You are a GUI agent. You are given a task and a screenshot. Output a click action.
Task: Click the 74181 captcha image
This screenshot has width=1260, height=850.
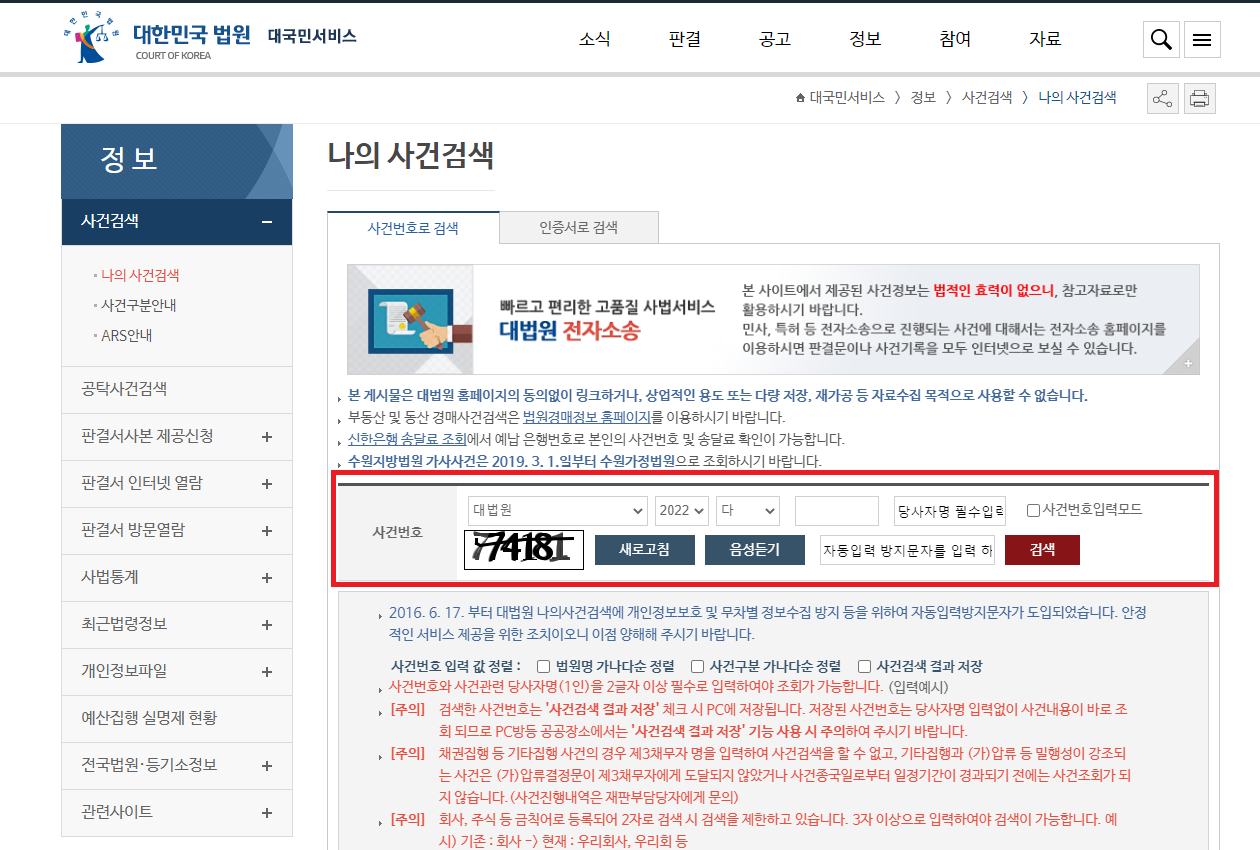tap(524, 549)
